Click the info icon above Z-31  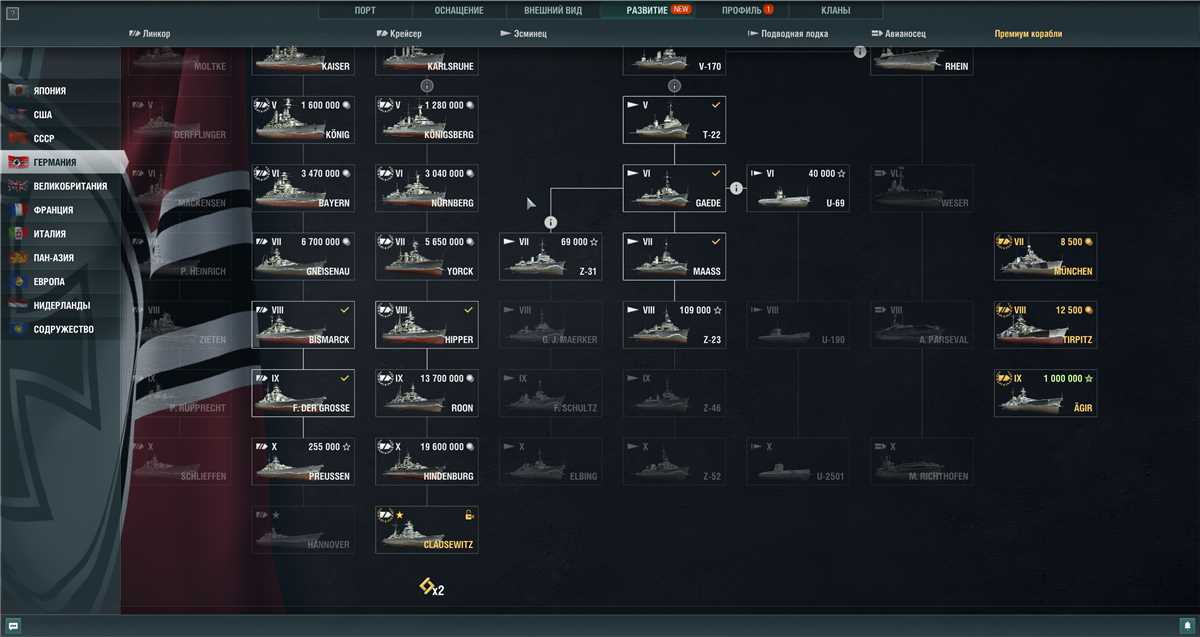pyautogui.click(x=550, y=222)
